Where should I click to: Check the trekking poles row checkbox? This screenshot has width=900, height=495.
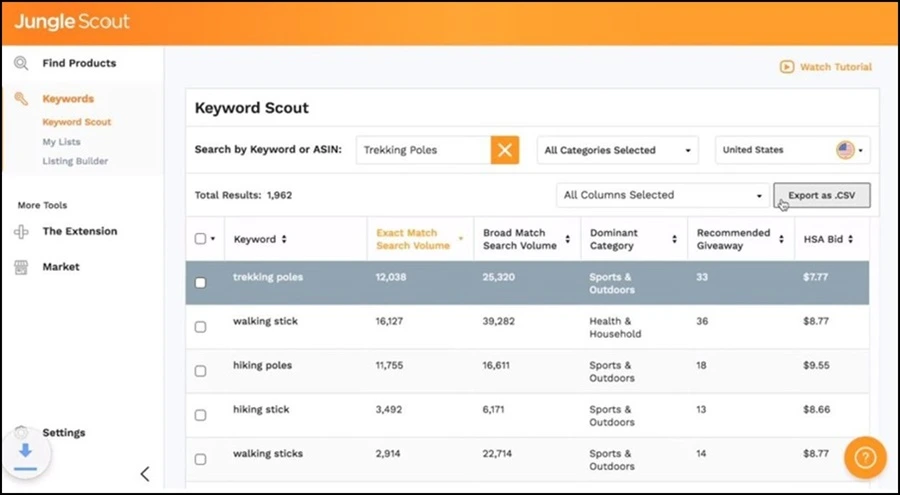(200, 283)
